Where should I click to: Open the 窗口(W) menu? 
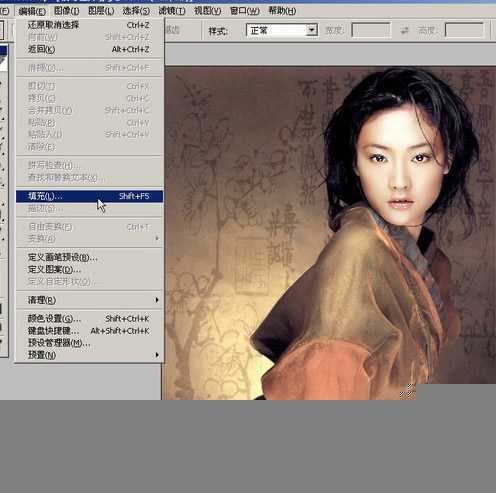pyautogui.click(x=244, y=11)
